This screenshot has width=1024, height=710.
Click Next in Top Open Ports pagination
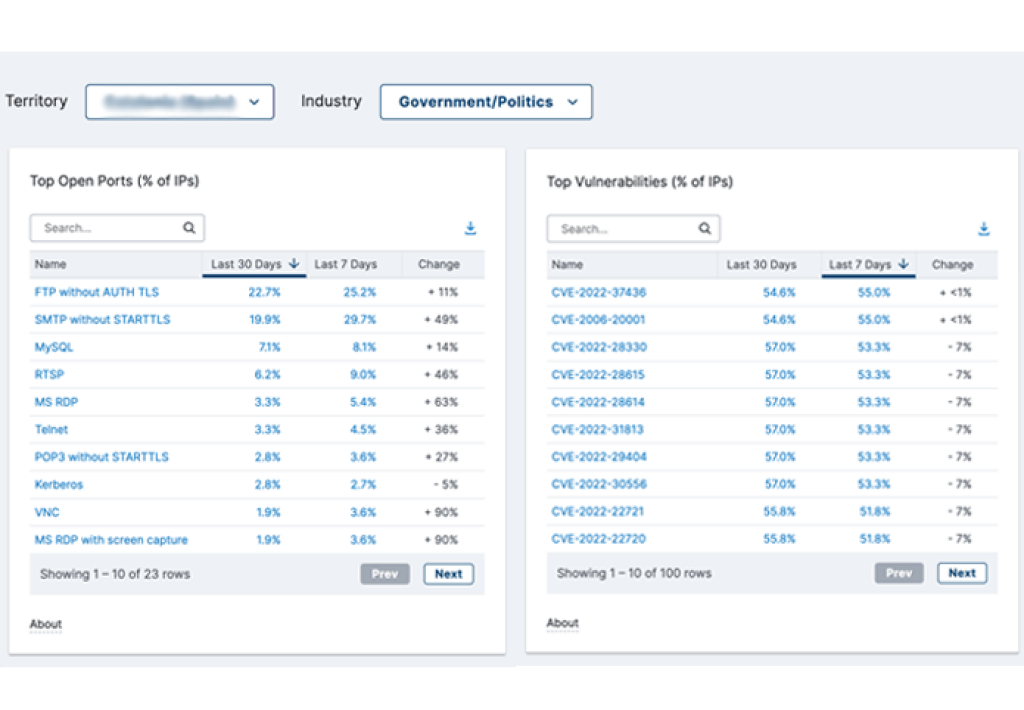(x=448, y=573)
